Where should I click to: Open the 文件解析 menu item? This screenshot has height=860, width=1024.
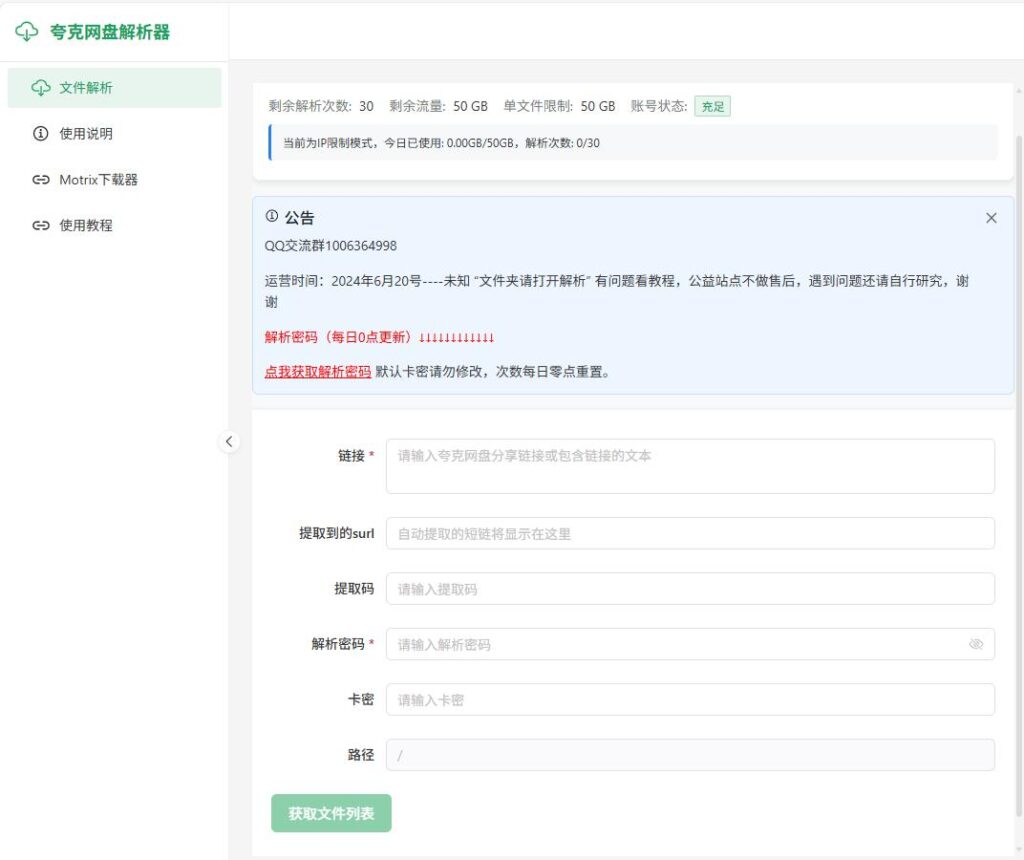point(114,88)
